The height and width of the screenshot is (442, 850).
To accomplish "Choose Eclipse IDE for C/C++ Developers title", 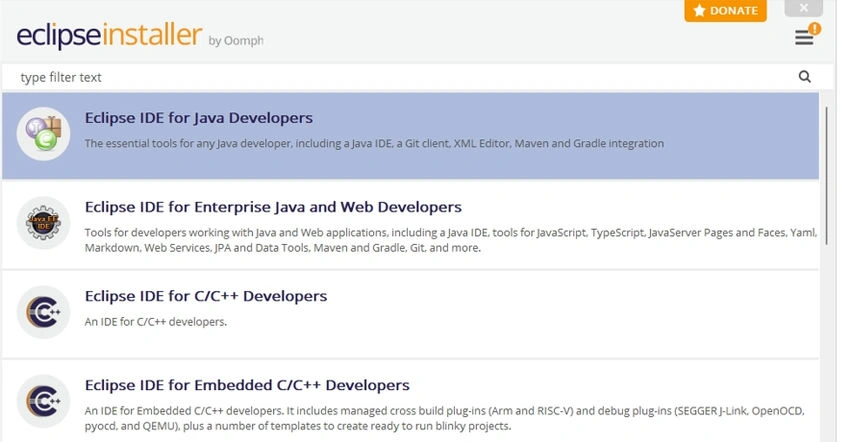I will pyautogui.click(x=205, y=296).
